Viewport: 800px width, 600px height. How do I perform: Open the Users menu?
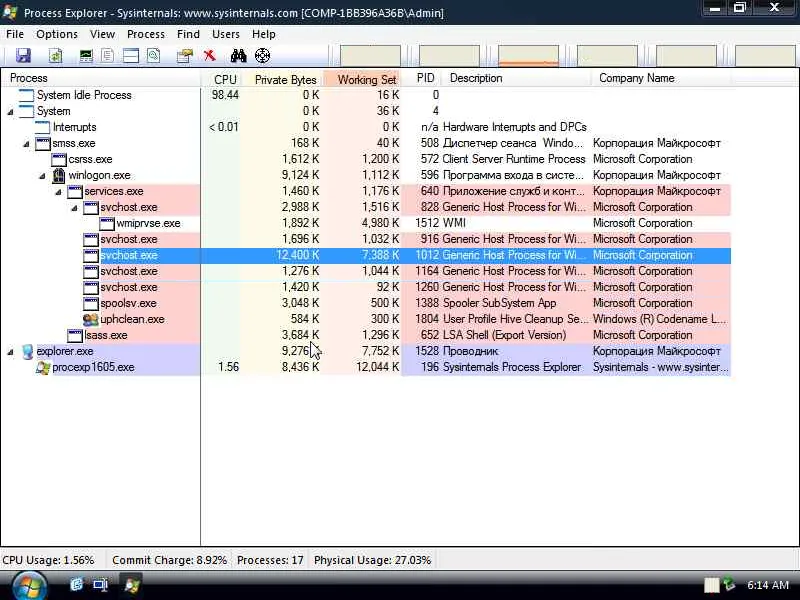226,34
